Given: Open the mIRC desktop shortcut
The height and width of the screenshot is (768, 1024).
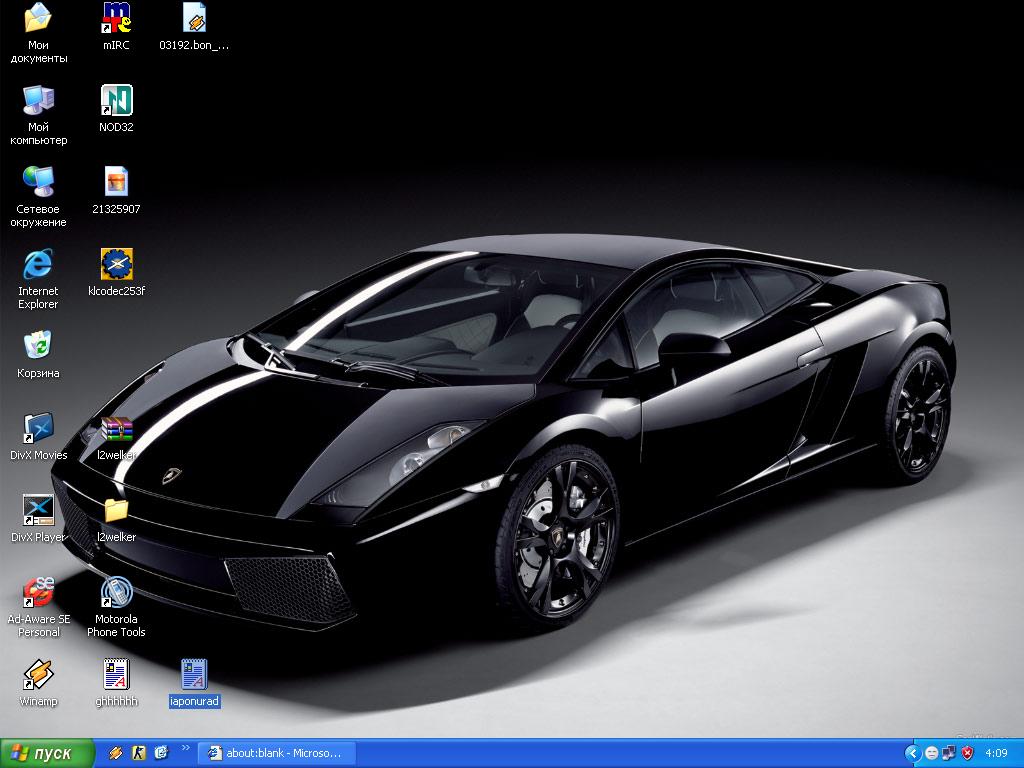Looking at the screenshot, I should click(x=116, y=19).
